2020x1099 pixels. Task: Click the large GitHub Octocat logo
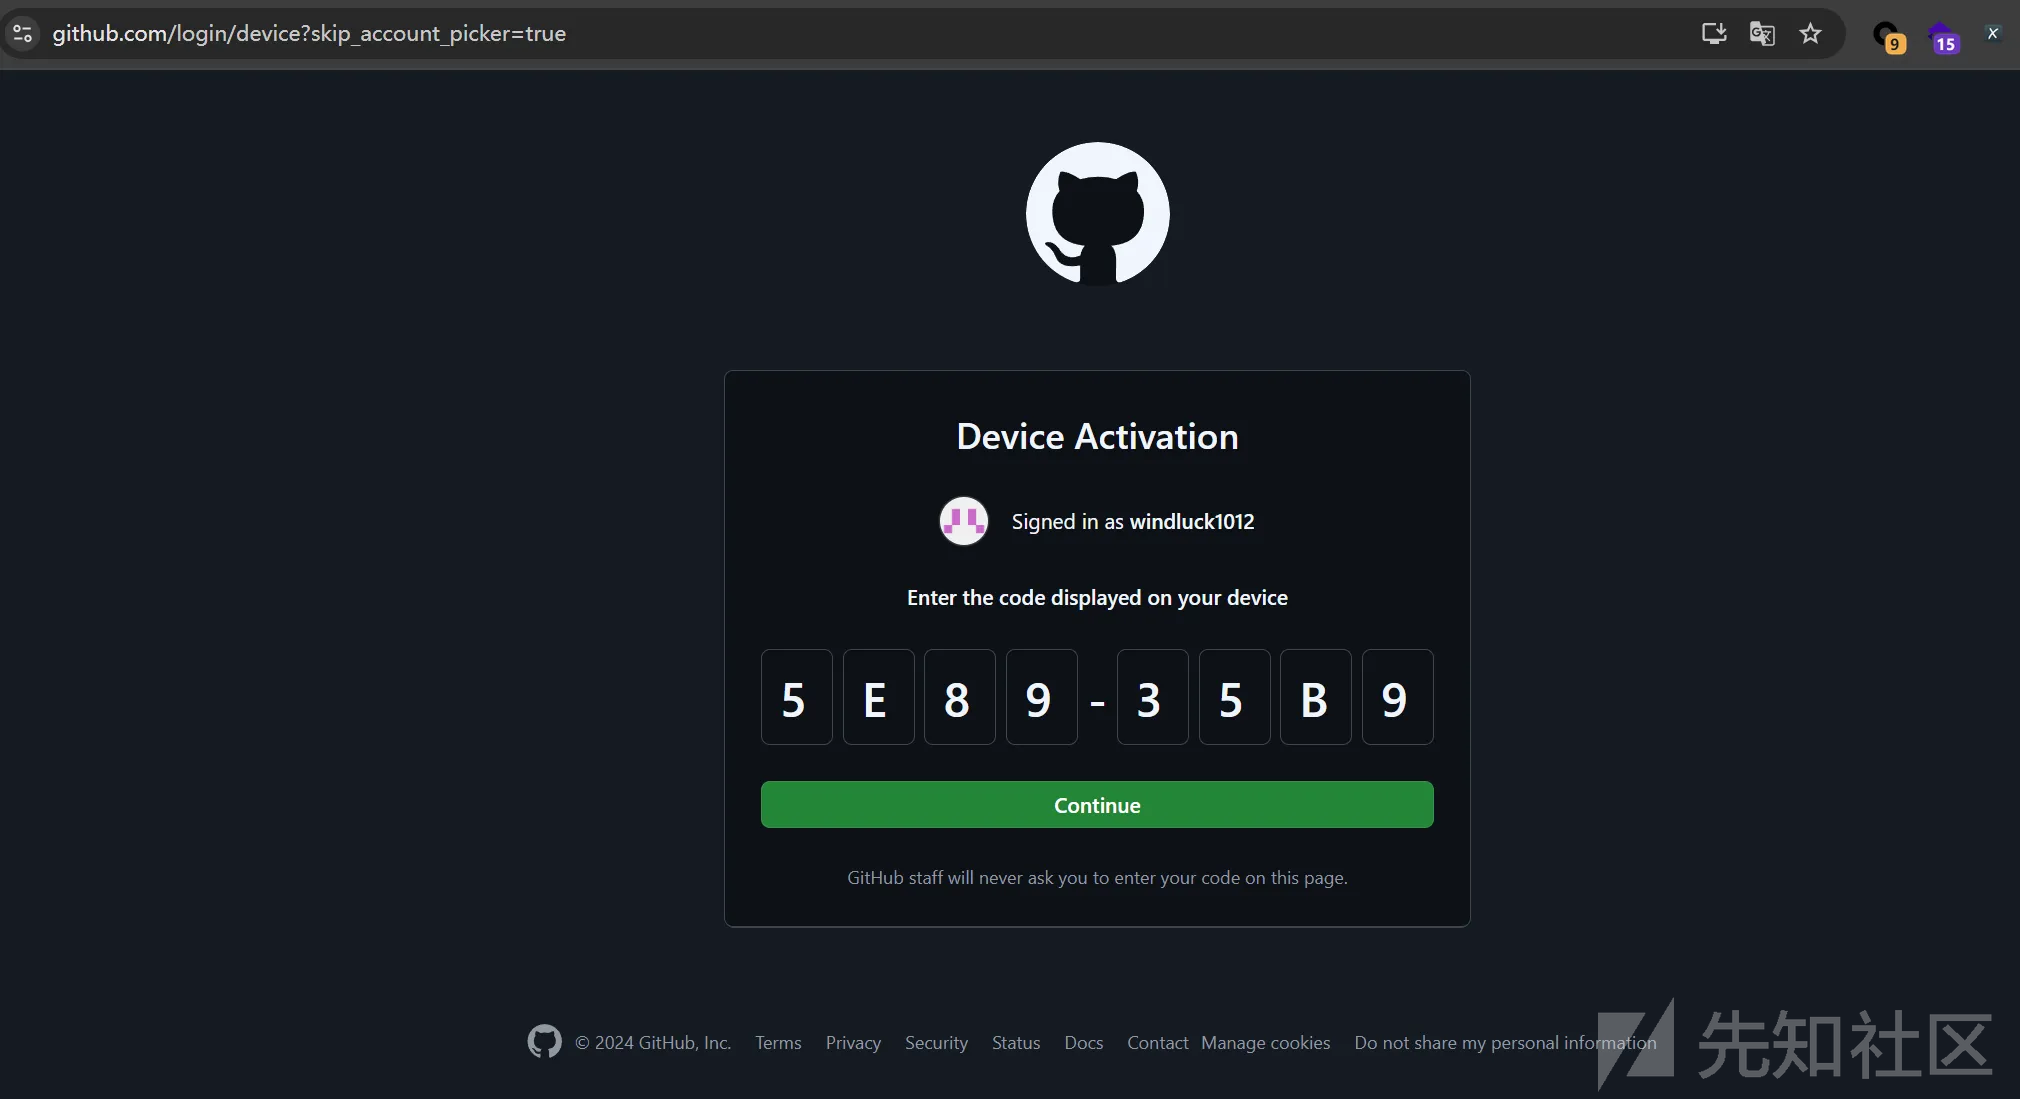[1097, 214]
